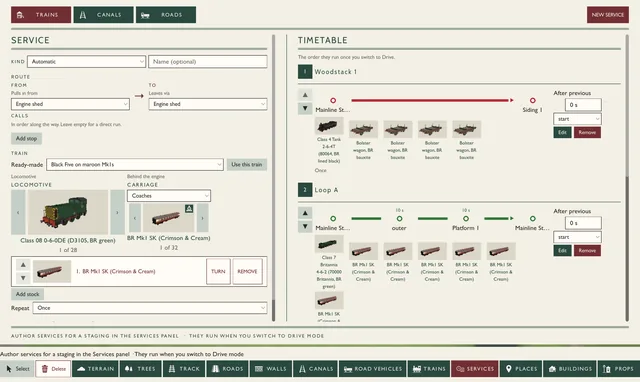This screenshot has height=382, width=640.
Task: Click the New Service button
Action: [x=608, y=15]
